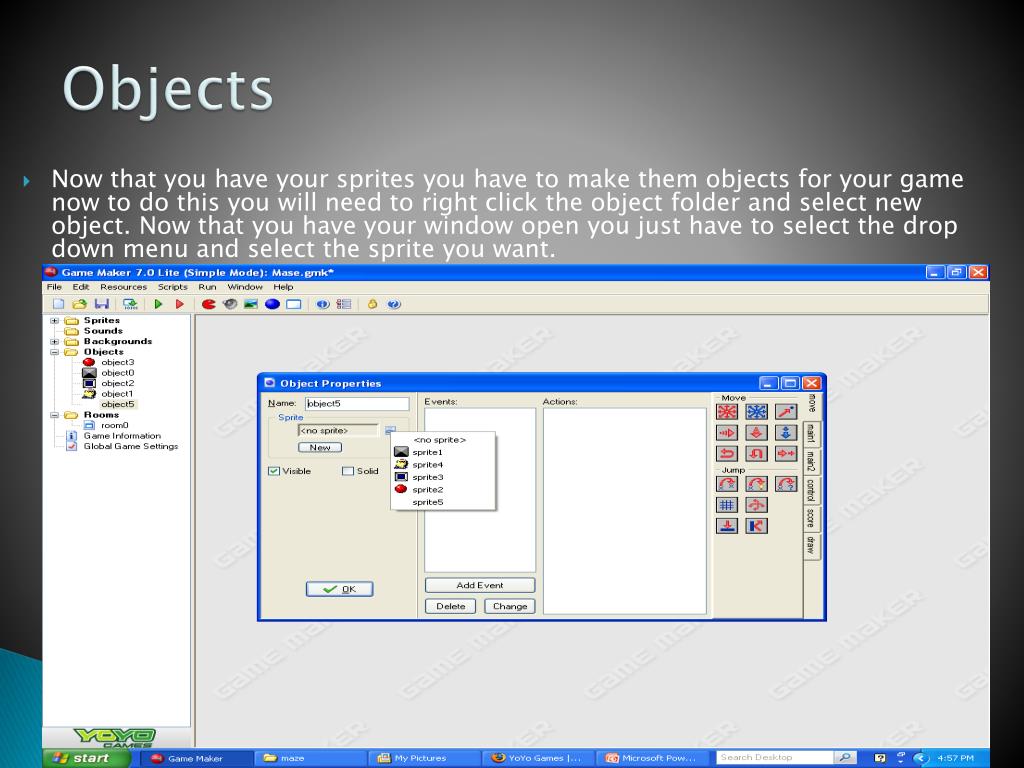
Task: Click the Delete event button
Action: [451, 606]
